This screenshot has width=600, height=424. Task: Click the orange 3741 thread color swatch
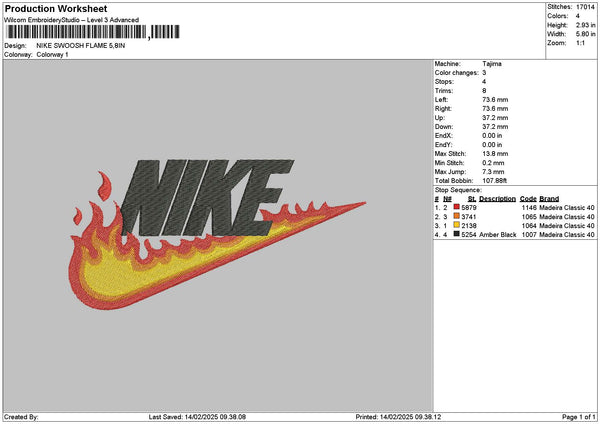pyautogui.click(x=456, y=216)
